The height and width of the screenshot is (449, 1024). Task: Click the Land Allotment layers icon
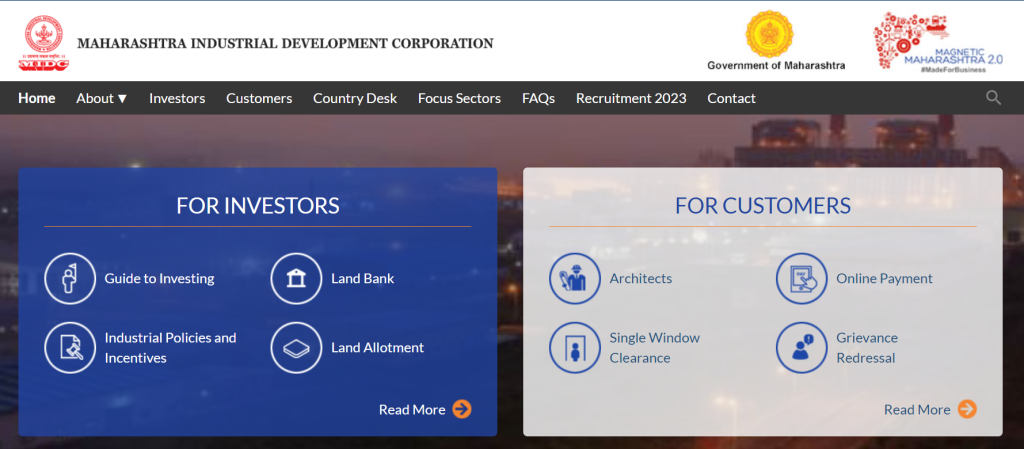tap(296, 348)
